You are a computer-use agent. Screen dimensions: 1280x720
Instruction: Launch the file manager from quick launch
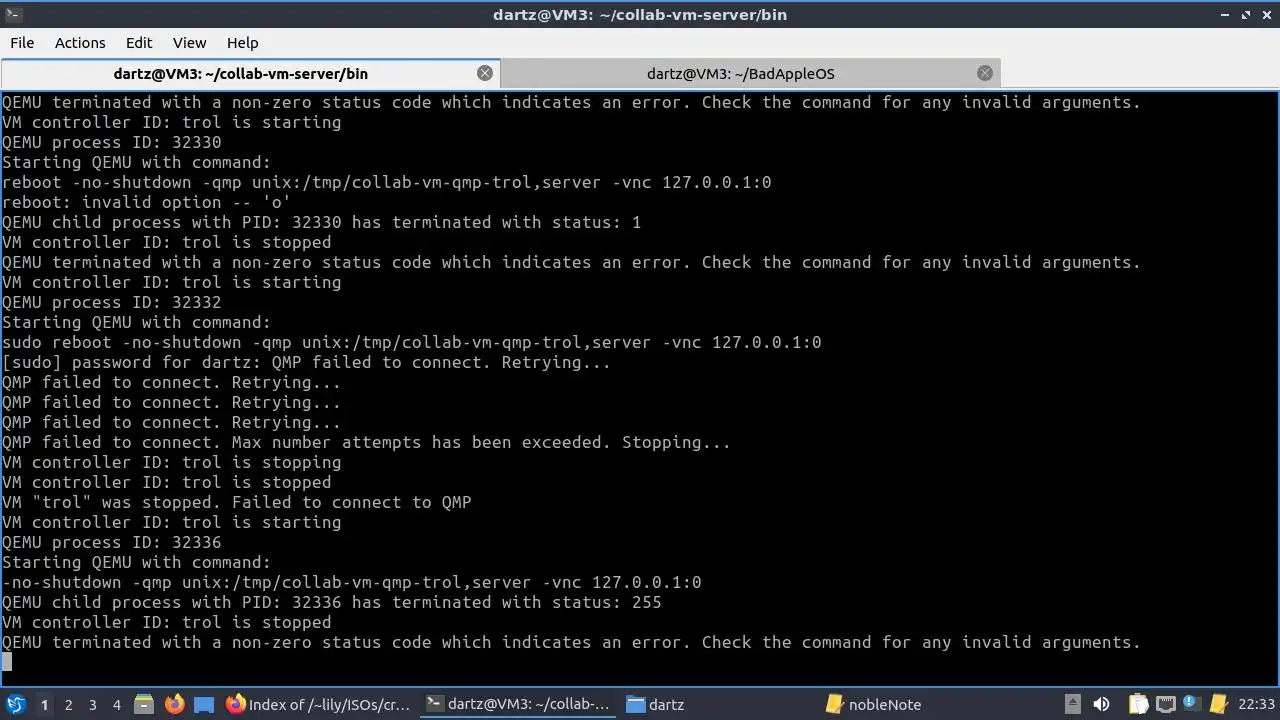(x=143, y=704)
